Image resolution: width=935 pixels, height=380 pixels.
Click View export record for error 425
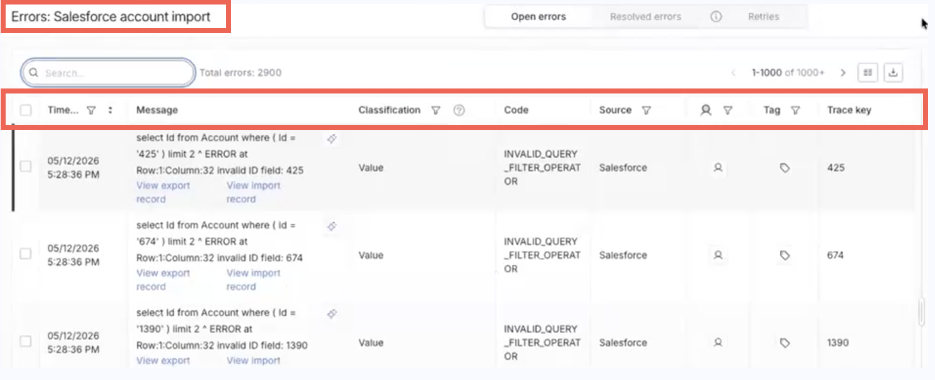coord(163,192)
